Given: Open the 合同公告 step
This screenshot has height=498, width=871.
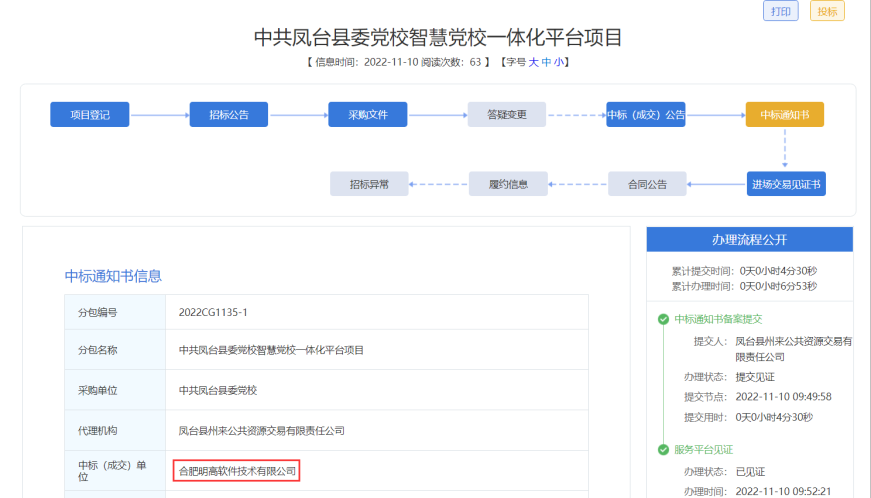Looking at the screenshot, I should coord(647,184).
